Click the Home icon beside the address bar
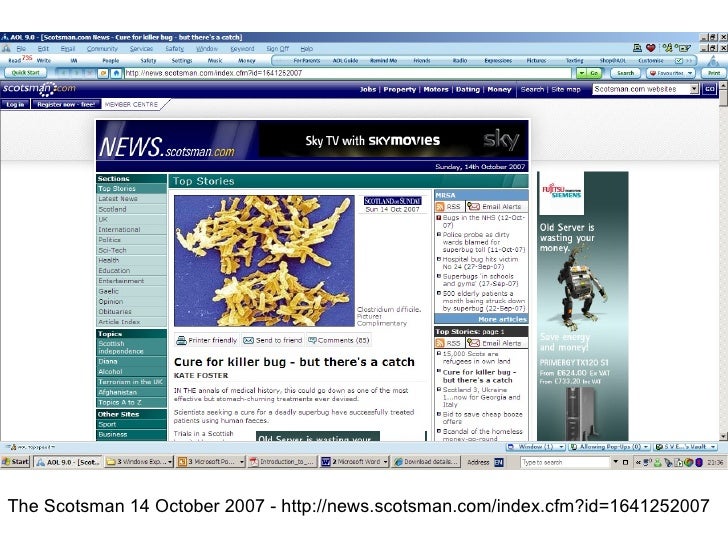 point(117,73)
